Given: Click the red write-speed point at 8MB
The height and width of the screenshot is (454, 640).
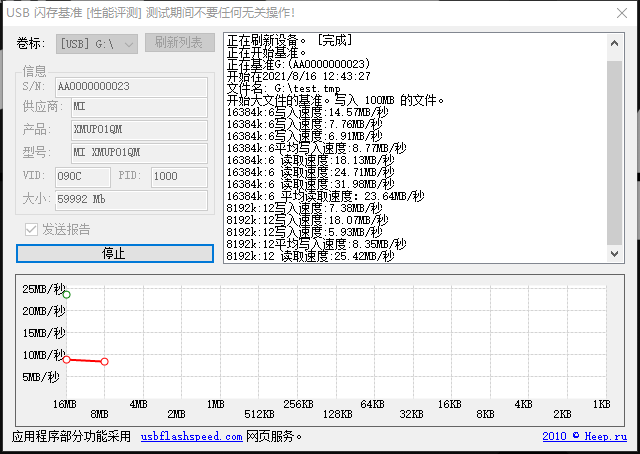Looking at the screenshot, I should [105, 361].
